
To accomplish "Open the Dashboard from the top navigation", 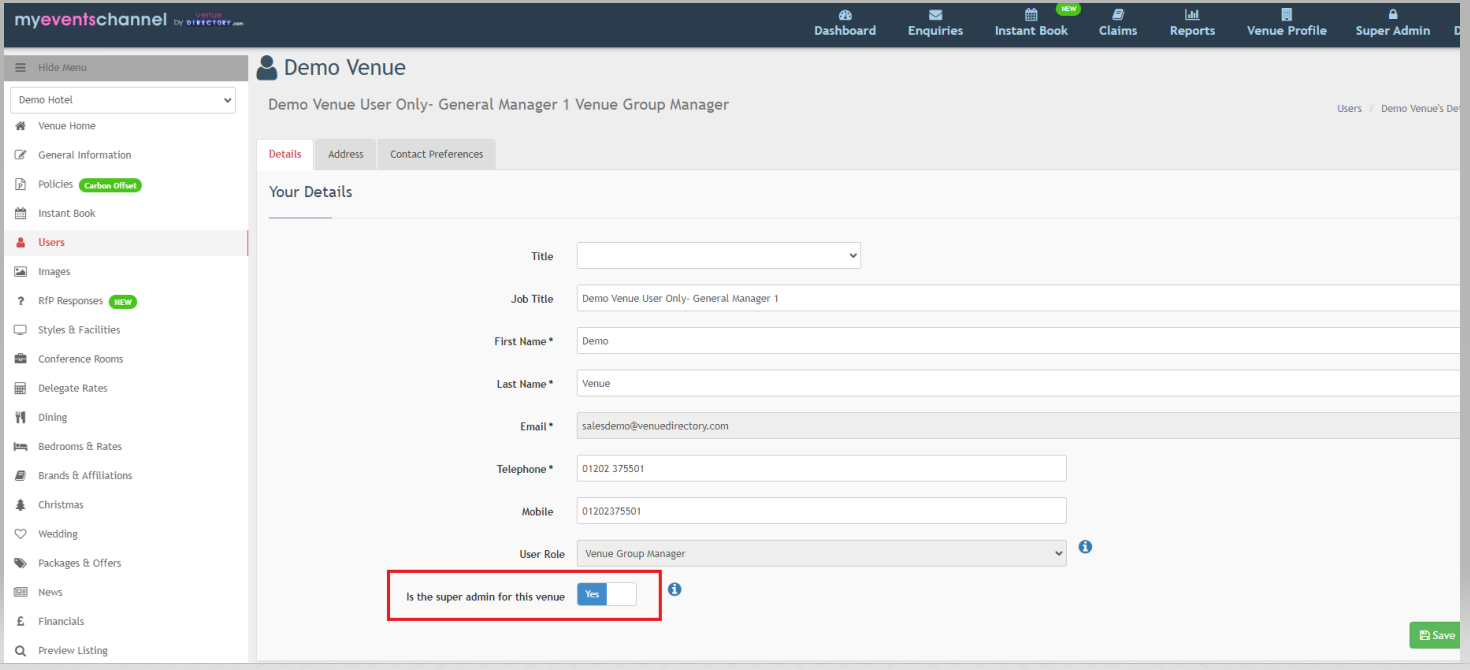I will 845,24.
